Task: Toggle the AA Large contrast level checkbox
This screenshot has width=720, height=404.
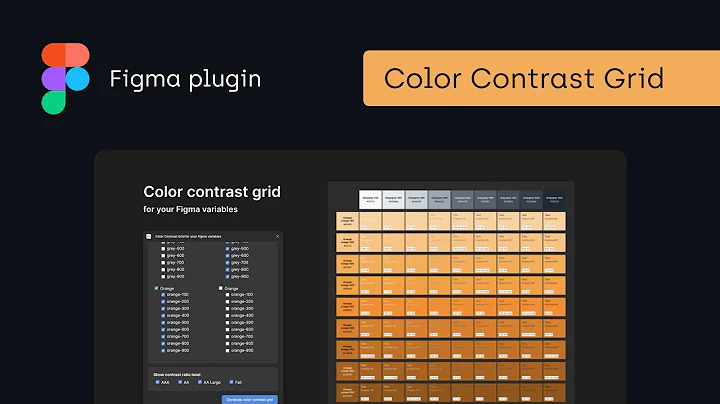Action: (x=200, y=382)
